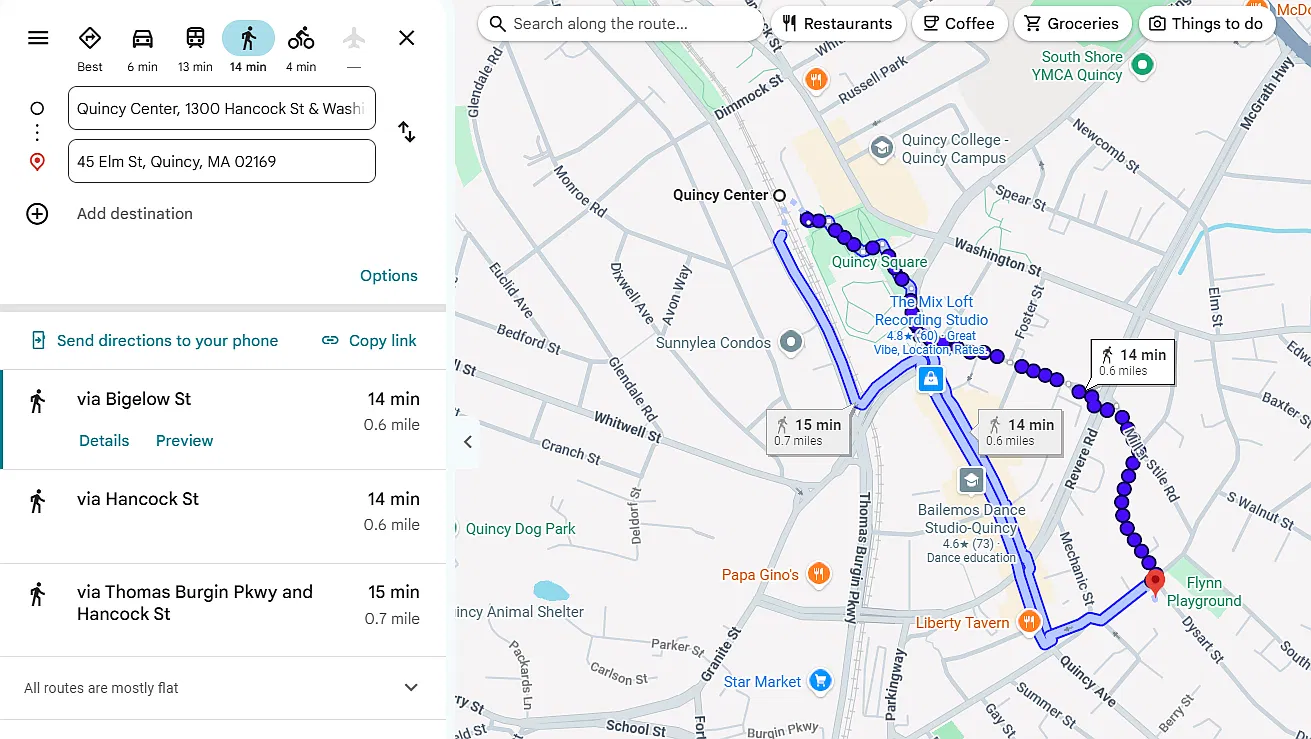Click the Bailemos Dance Studio pin
The height and width of the screenshot is (739, 1311).
click(x=971, y=481)
